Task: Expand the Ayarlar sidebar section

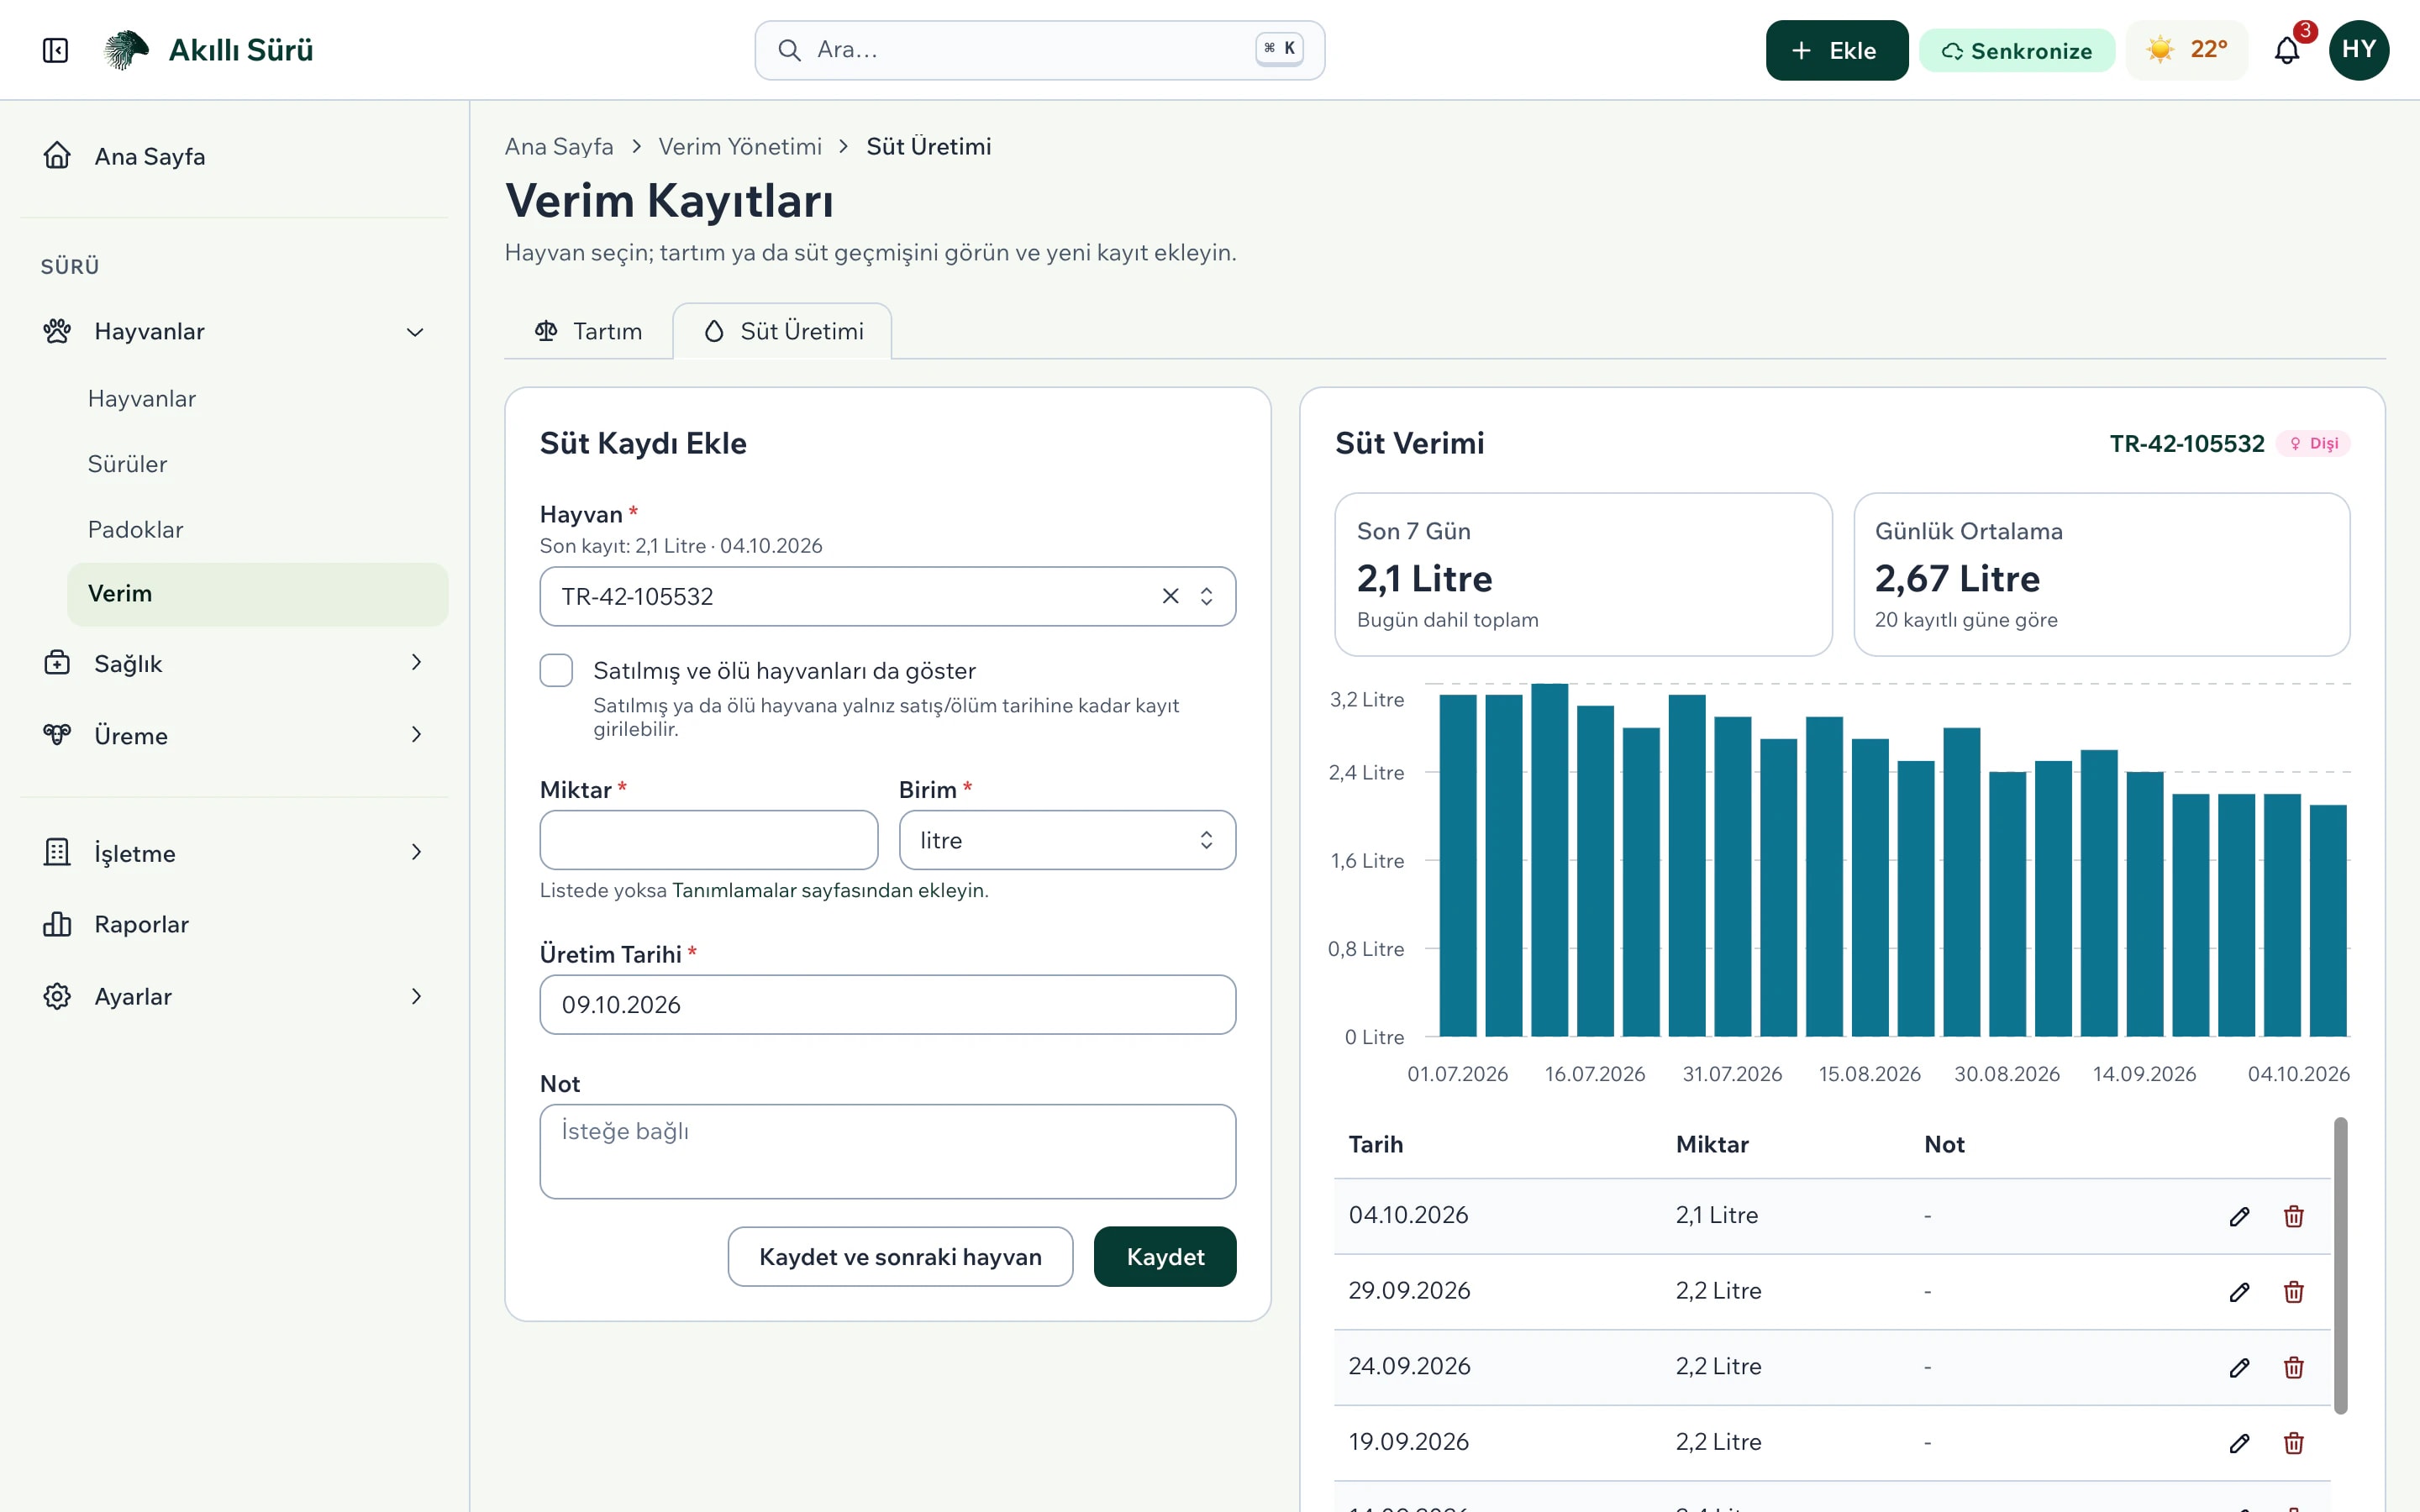Action: [x=234, y=996]
